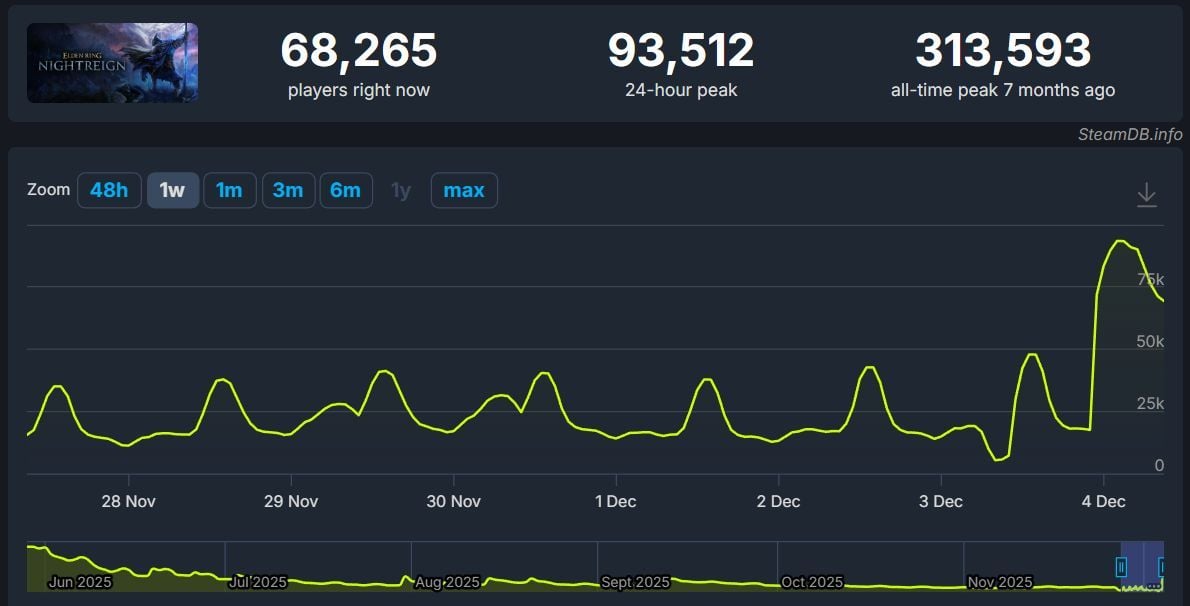The image size is (1190, 606).
Task: Click the 313,593 all-time peak figure
Action: [x=1003, y=51]
